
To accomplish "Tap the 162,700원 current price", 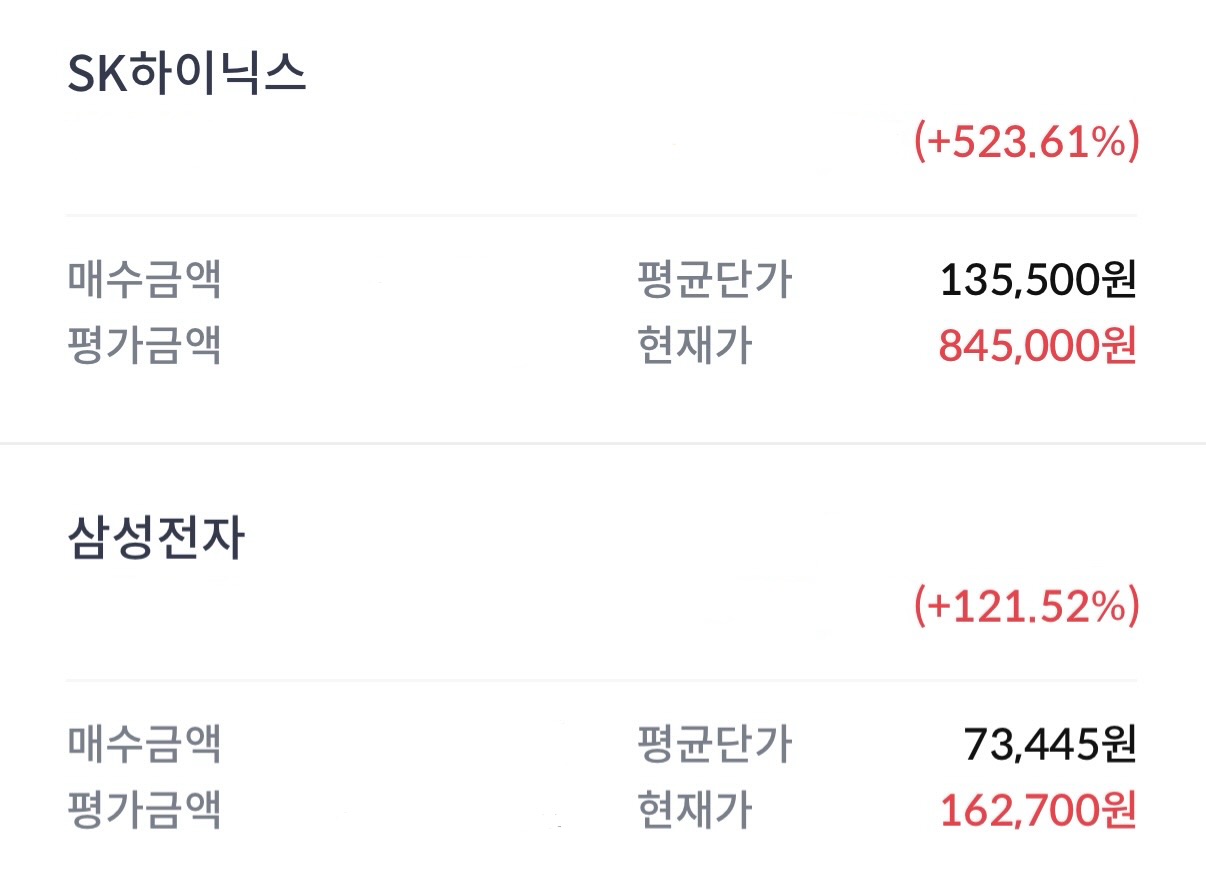I will (1037, 810).
